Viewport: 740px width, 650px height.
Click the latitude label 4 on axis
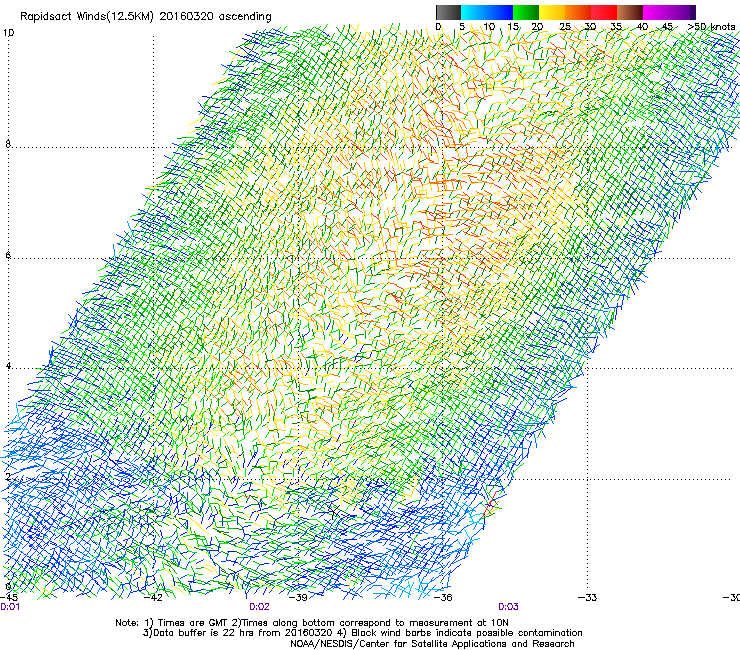8,365
